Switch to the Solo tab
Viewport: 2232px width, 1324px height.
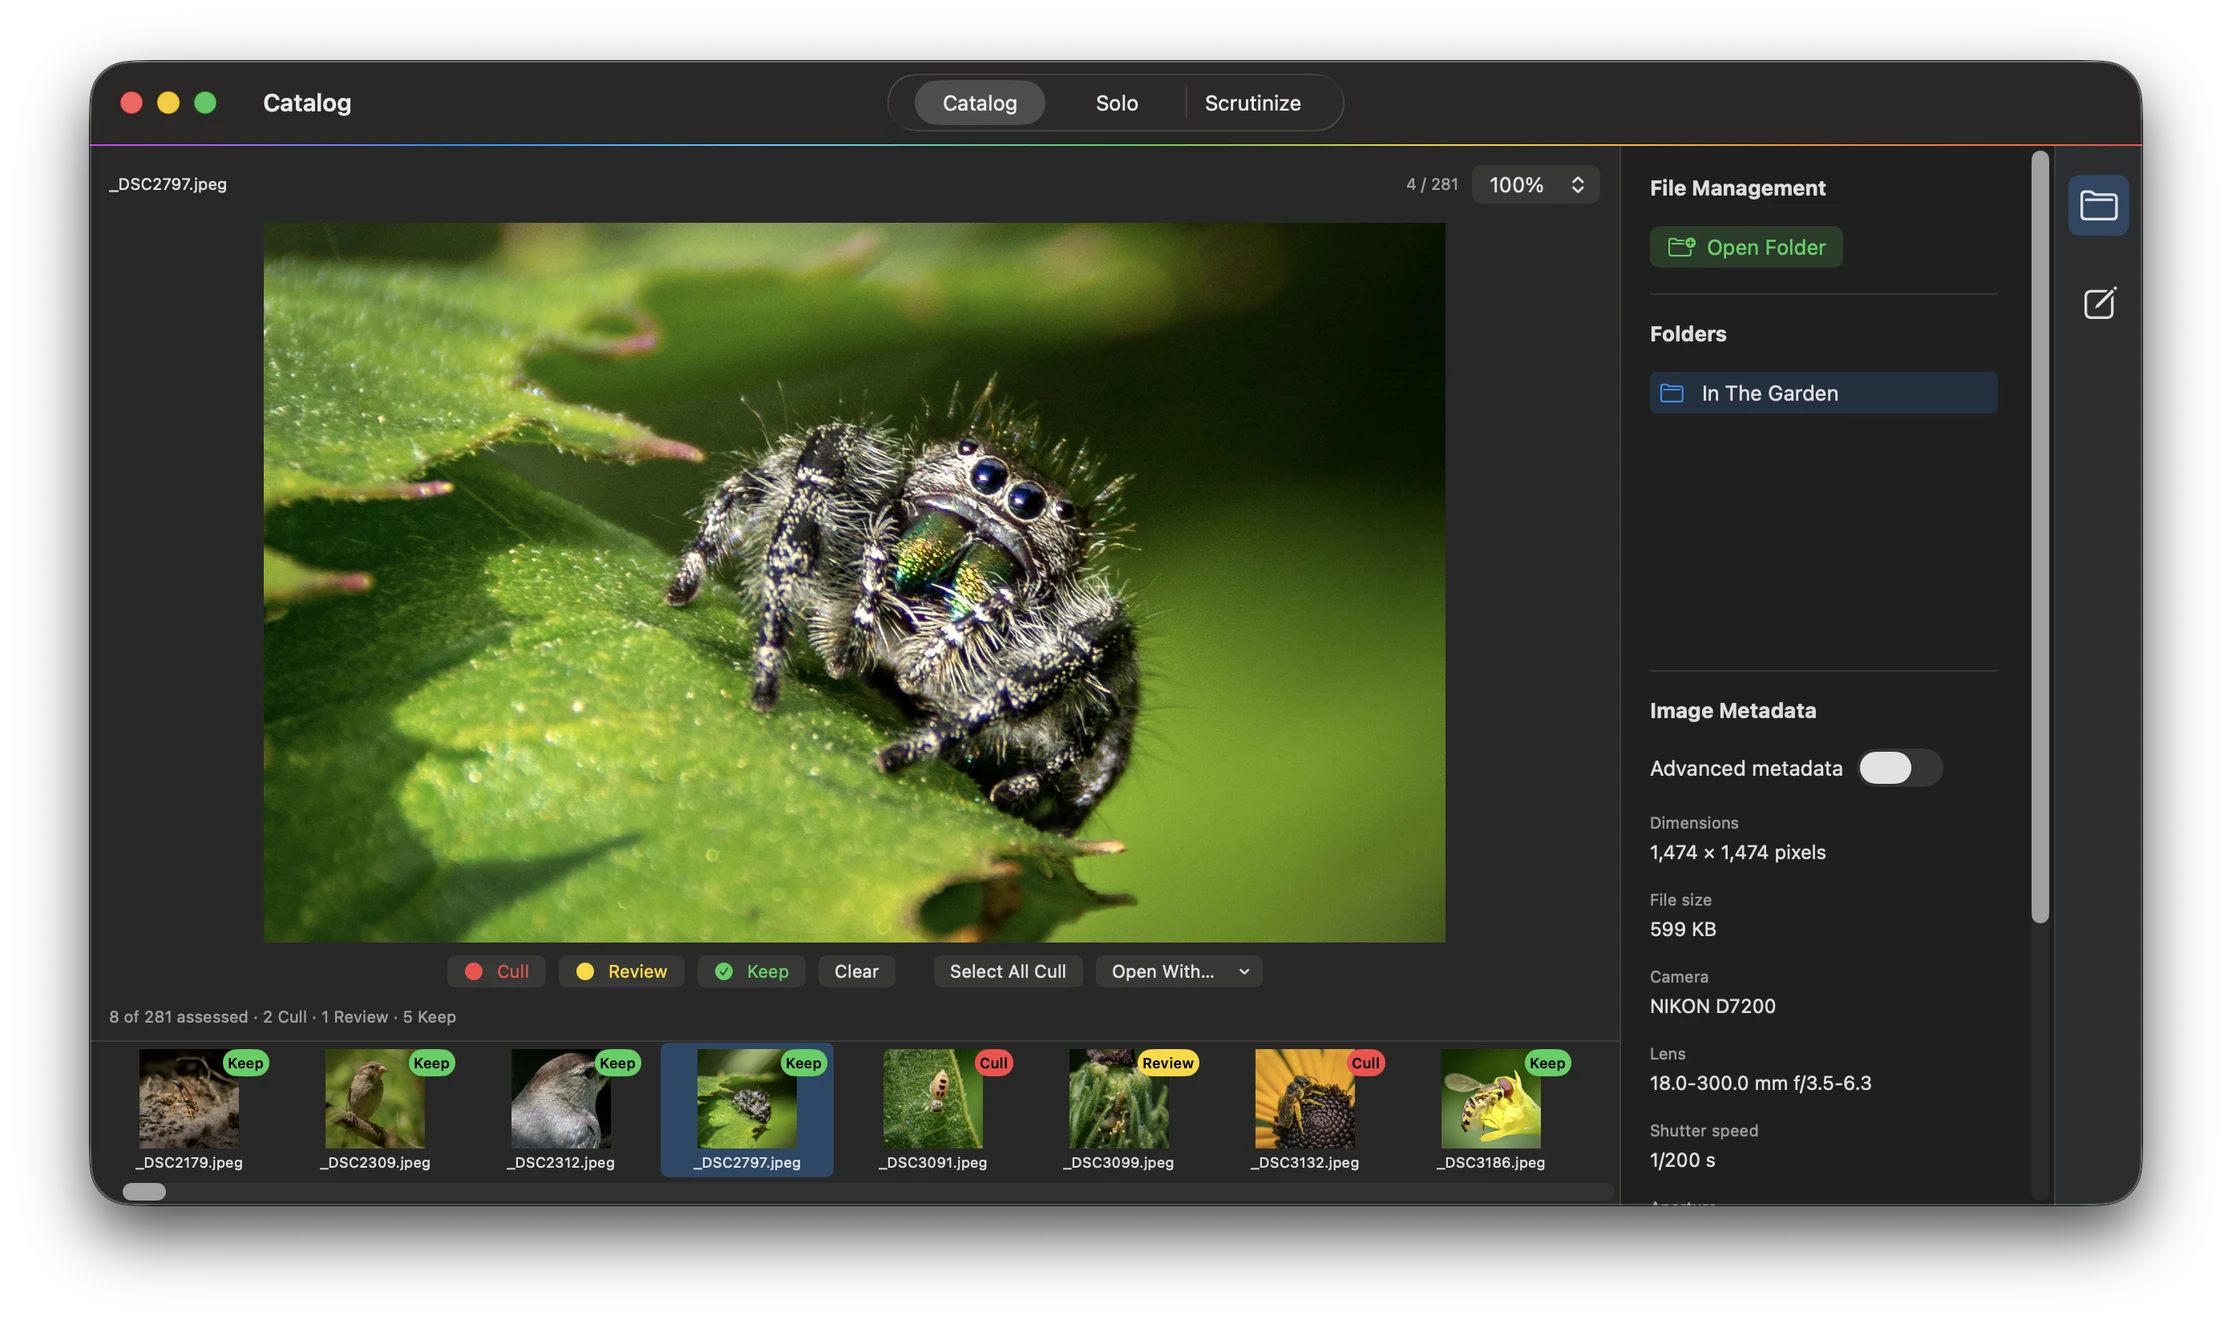coord(1116,103)
